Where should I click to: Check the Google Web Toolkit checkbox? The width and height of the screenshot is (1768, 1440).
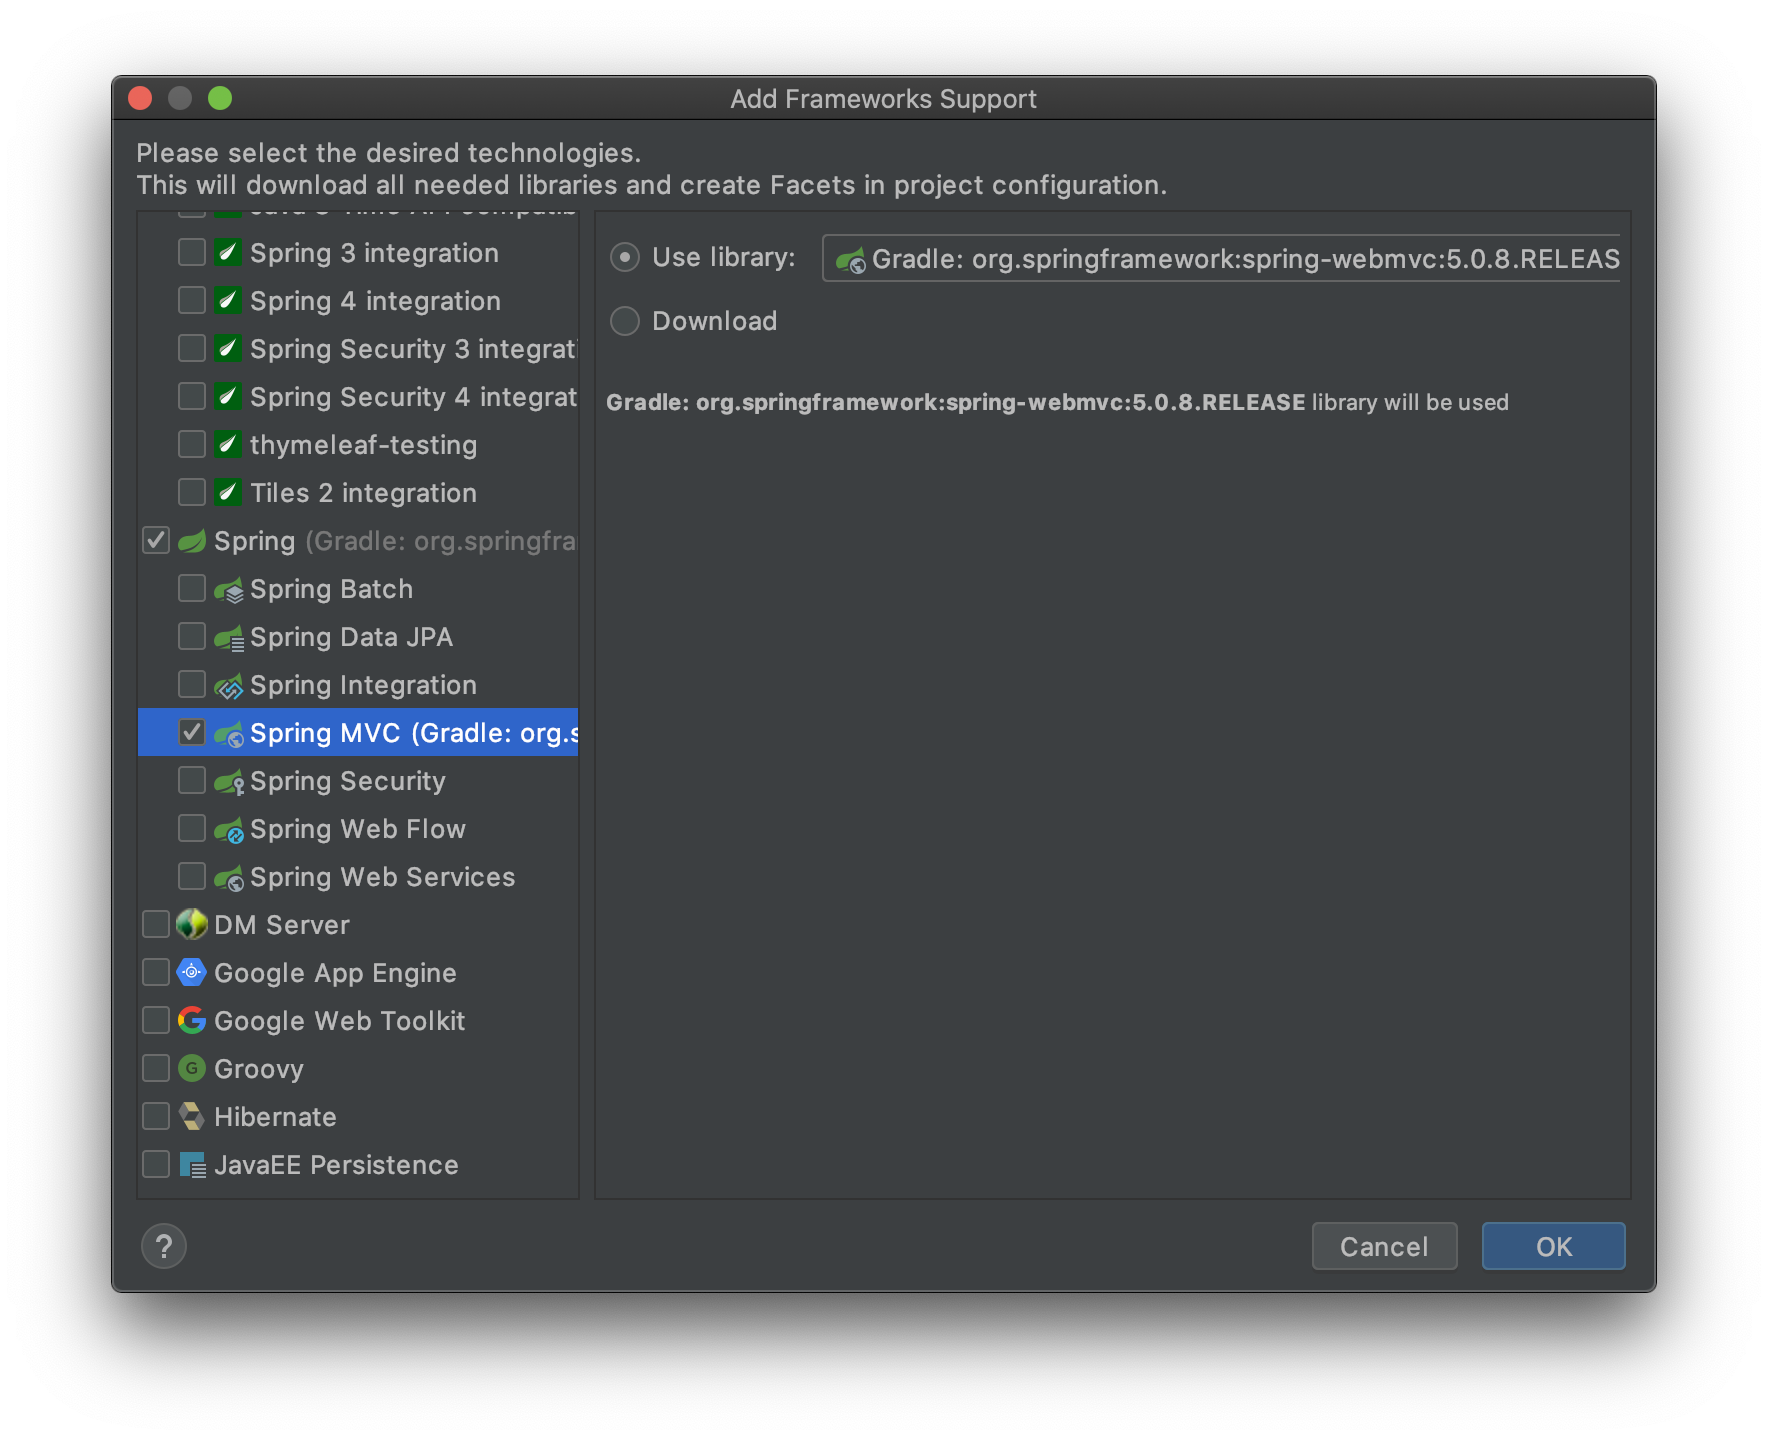(x=156, y=1020)
